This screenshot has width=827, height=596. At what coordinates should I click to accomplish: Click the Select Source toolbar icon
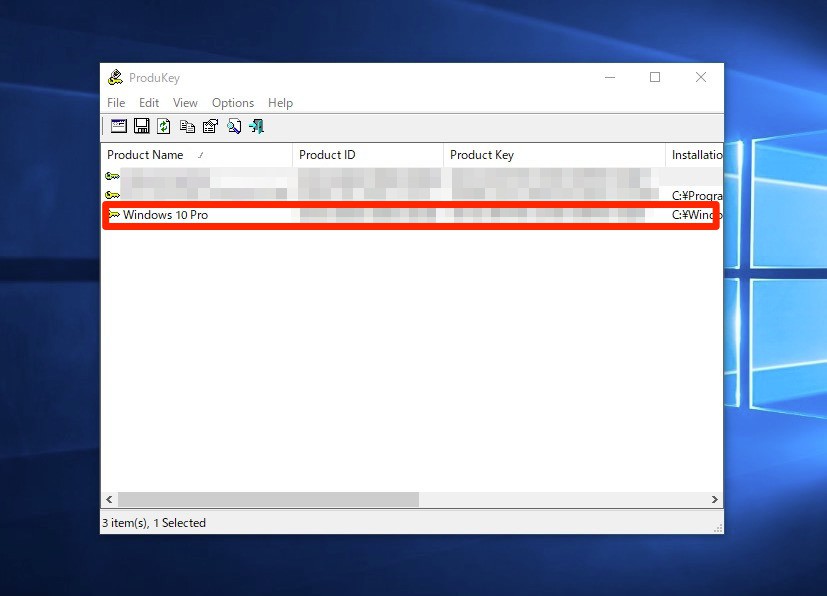(119, 126)
